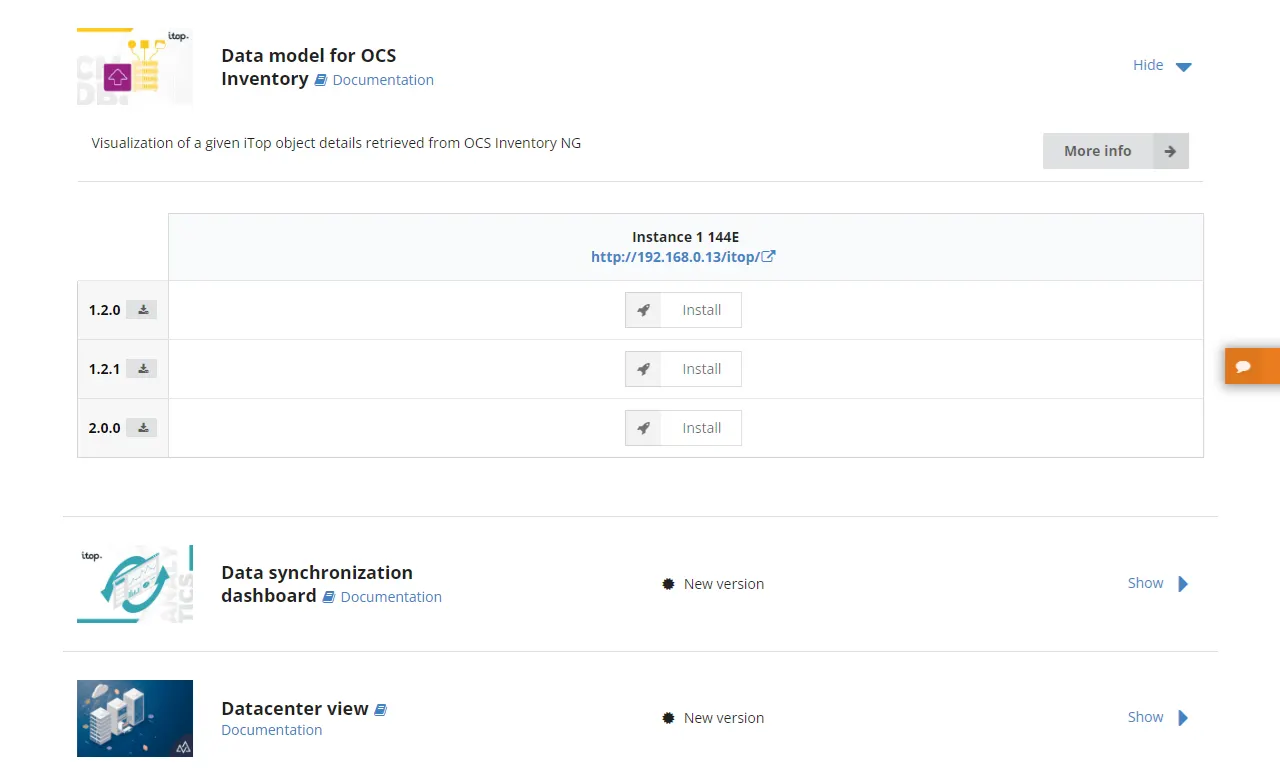Click Data synchronization dashboard thumbnail

coord(135,584)
